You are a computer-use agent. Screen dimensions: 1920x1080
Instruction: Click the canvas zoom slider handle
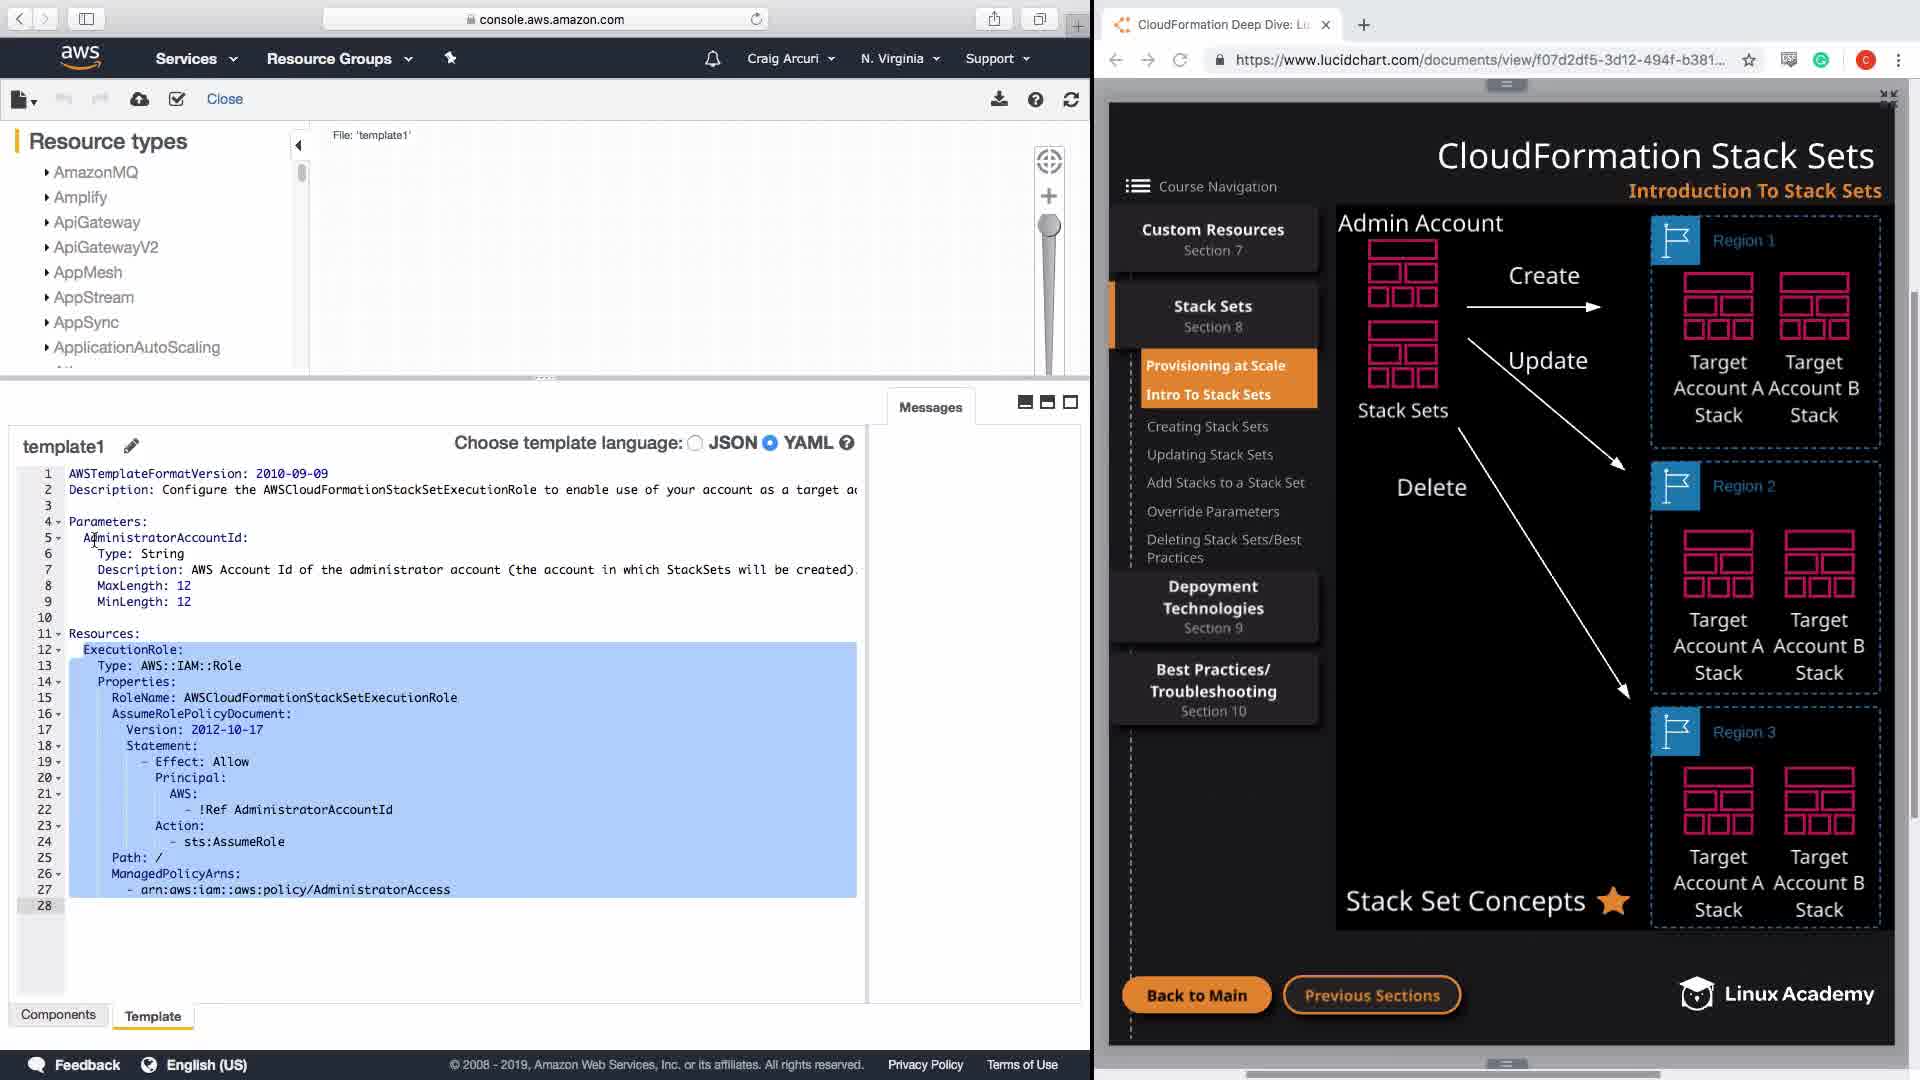[x=1049, y=226]
